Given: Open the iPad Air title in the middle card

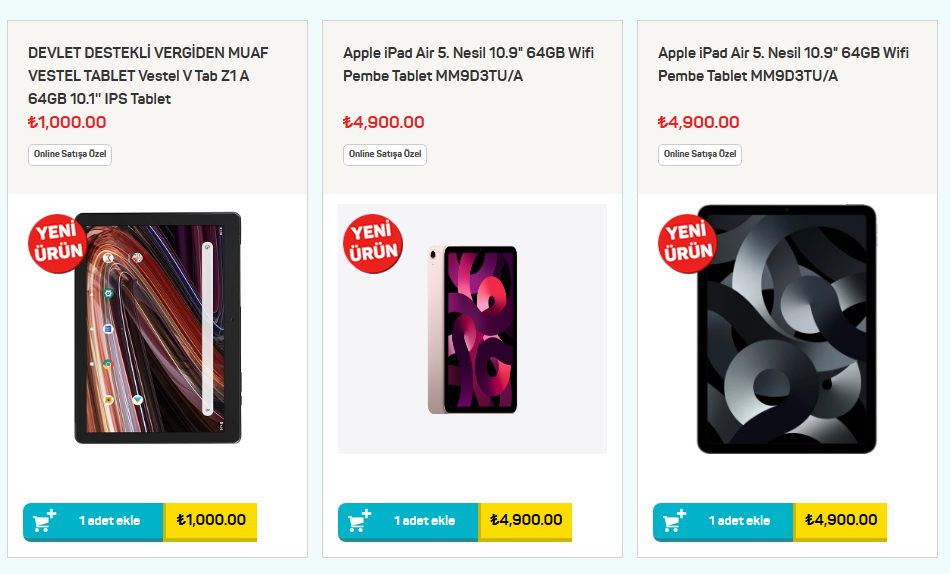Looking at the screenshot, I should pos(468,64).
